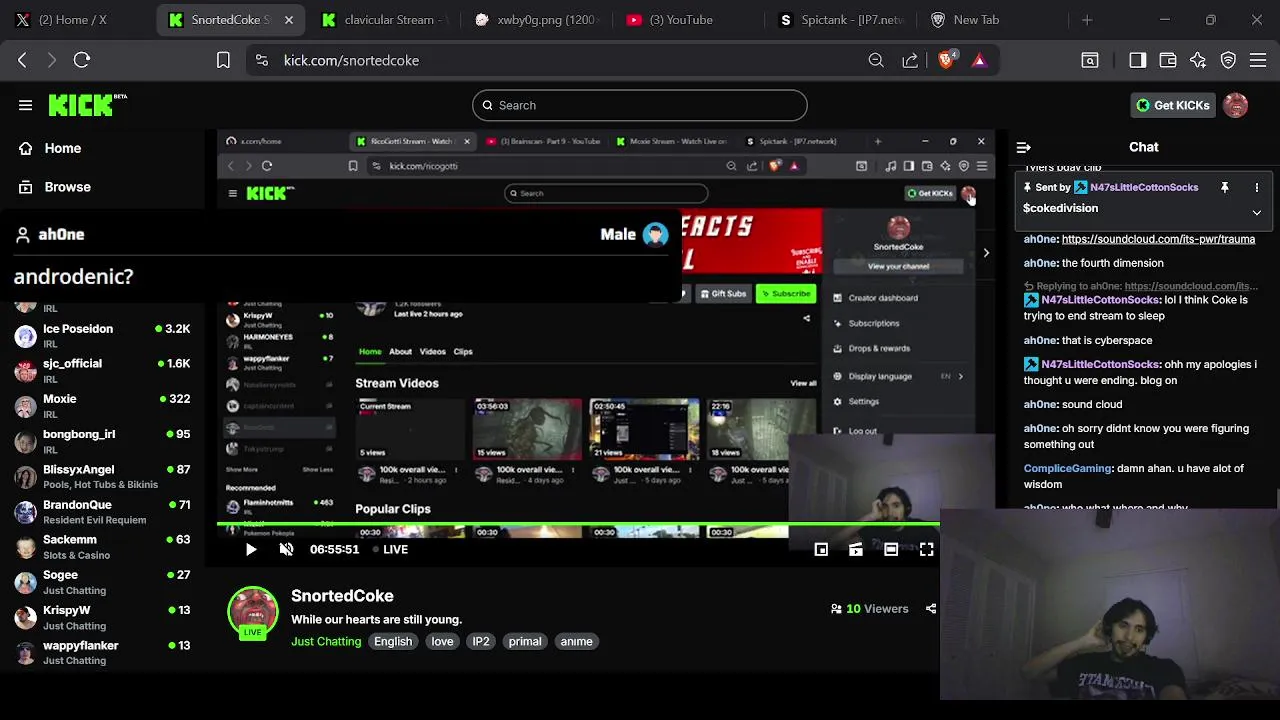The width and height of the screenshot is (1280, 720).
Task: Click the Kick Search field
Action: (x=640, y=105)
